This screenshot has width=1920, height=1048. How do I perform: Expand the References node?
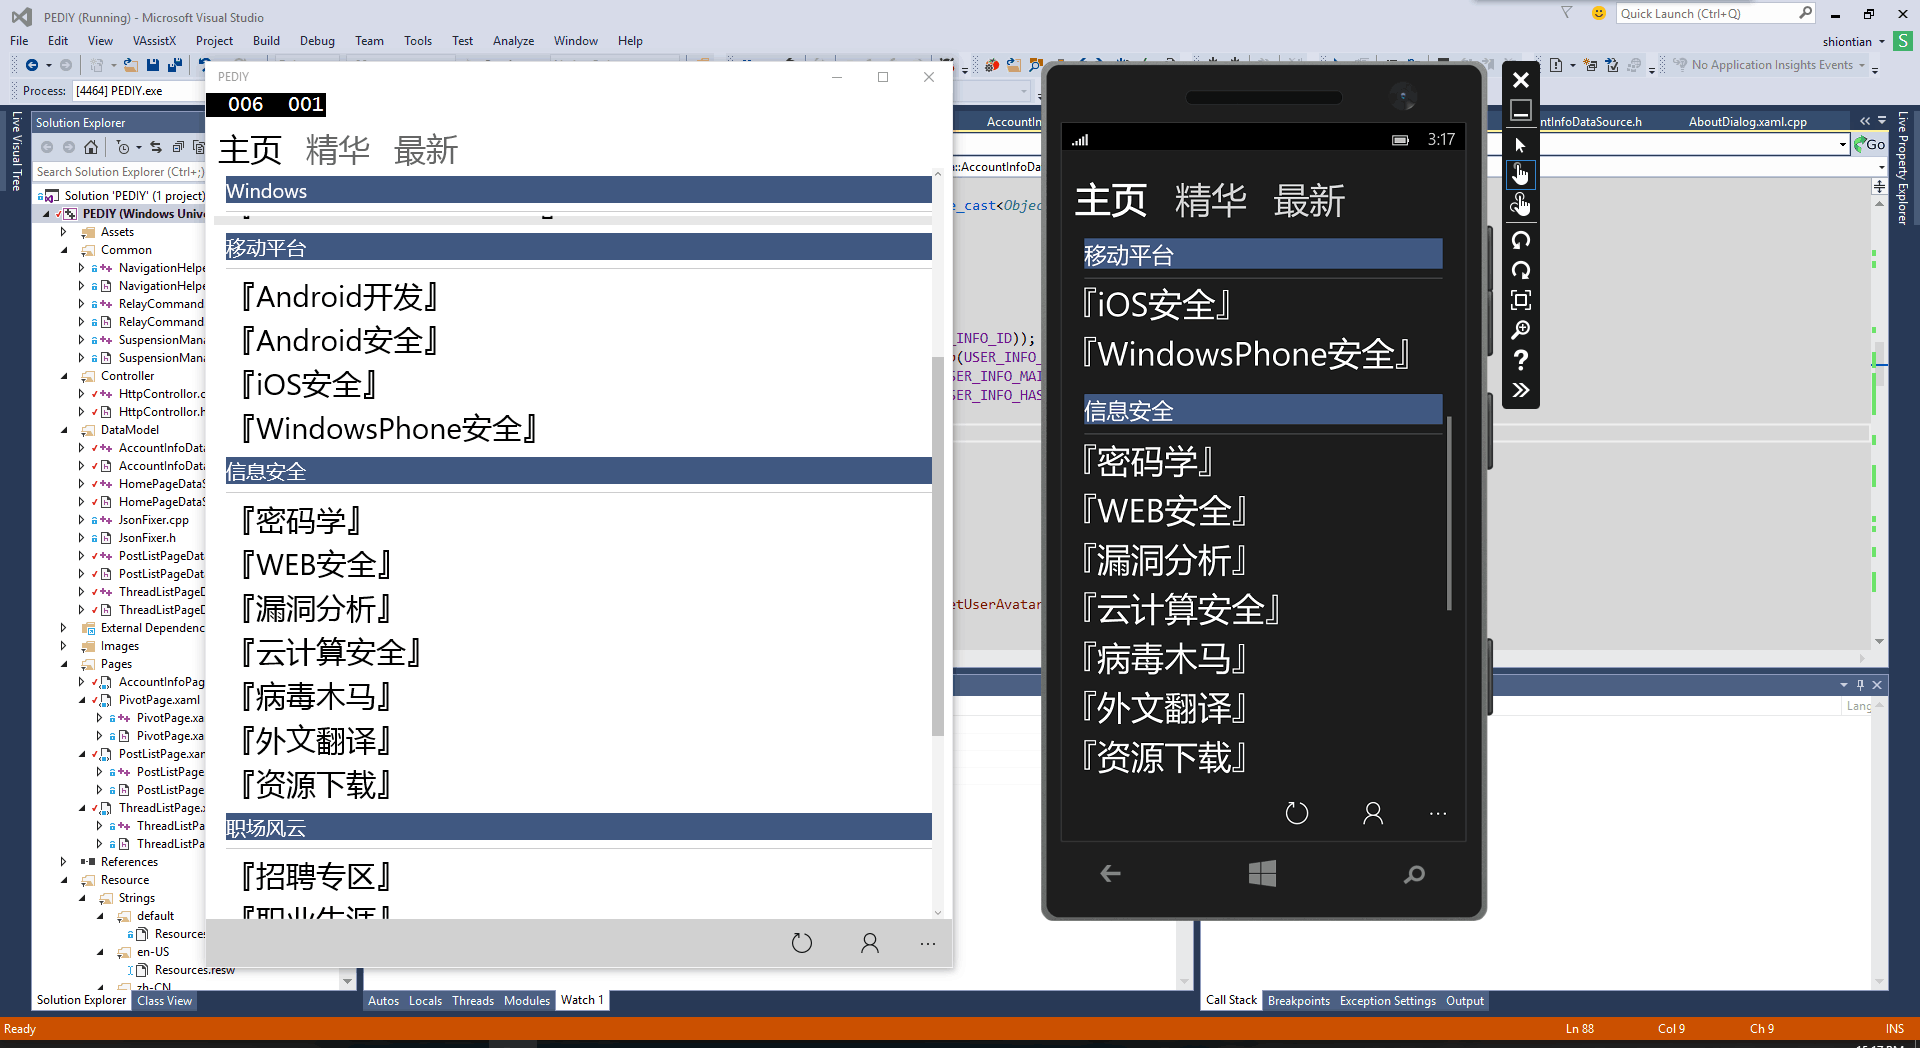click(x=64, y=862)
